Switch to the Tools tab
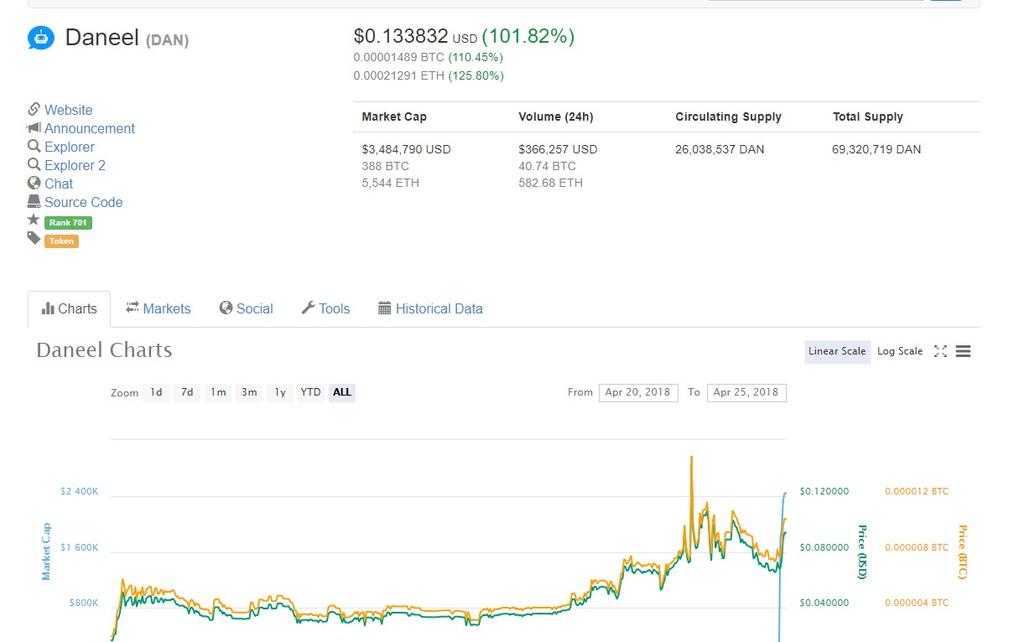 pyautogui.click(x=325, y=309)
